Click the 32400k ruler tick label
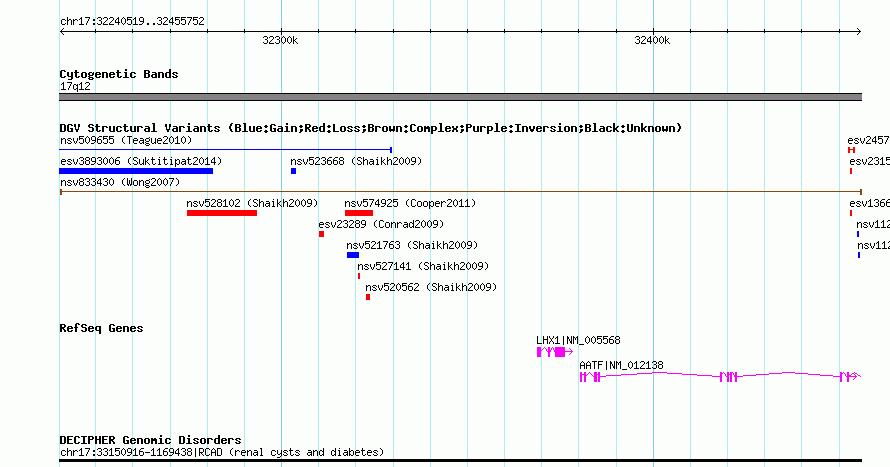Screen dimensions: 890x467 [652, 40]
